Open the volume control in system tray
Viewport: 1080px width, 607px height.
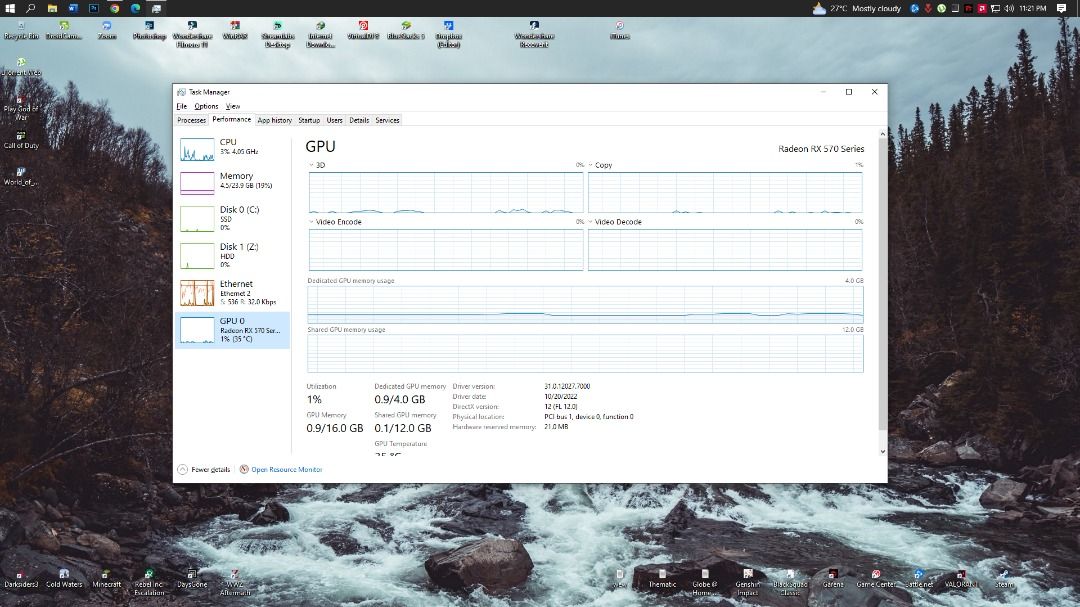tap(1009, 8)
